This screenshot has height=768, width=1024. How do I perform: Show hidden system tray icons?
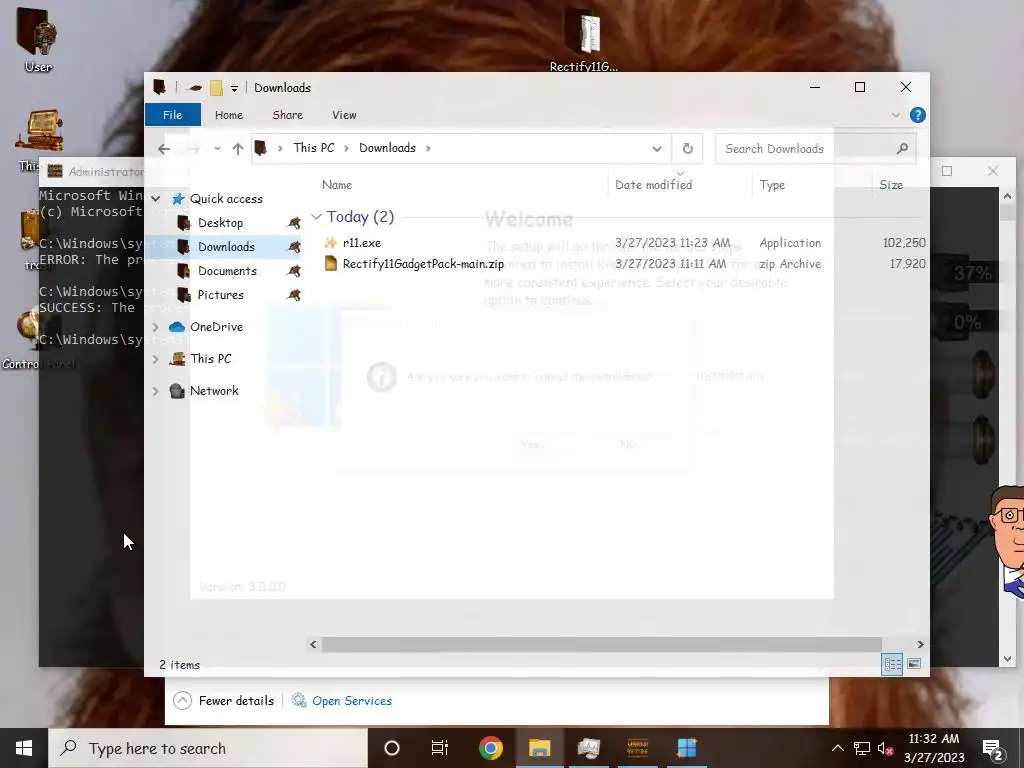pos(837,748)
